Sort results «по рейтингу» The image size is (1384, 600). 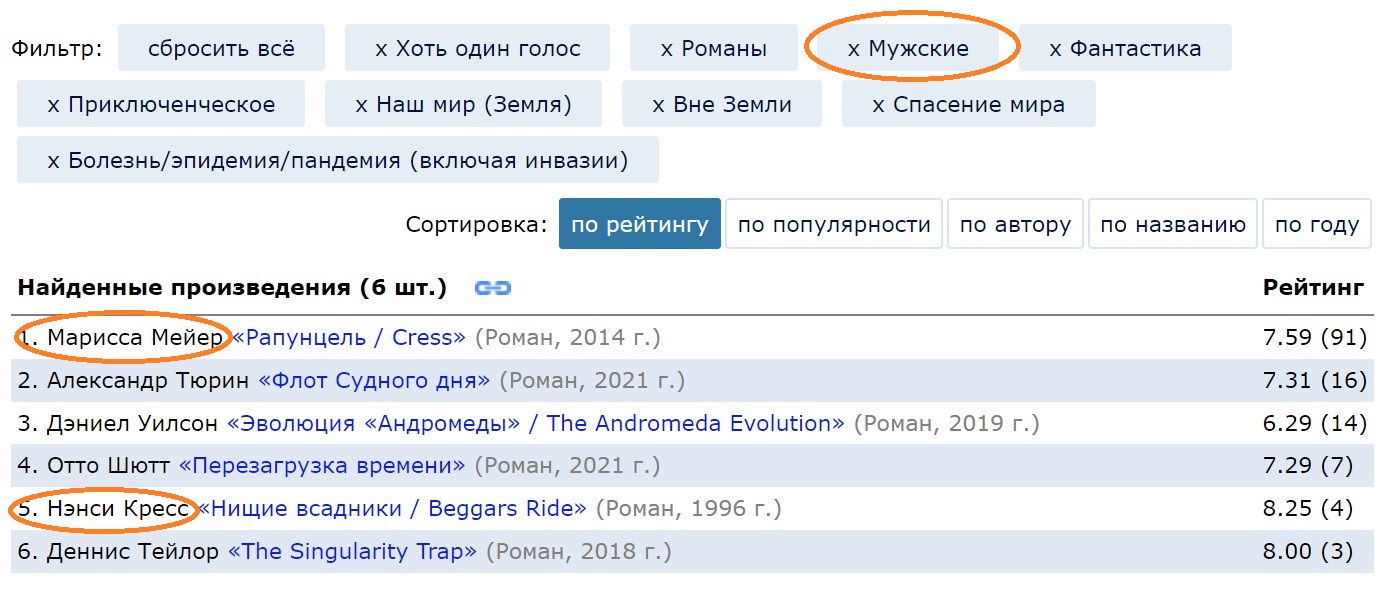[x=640, y=224]
